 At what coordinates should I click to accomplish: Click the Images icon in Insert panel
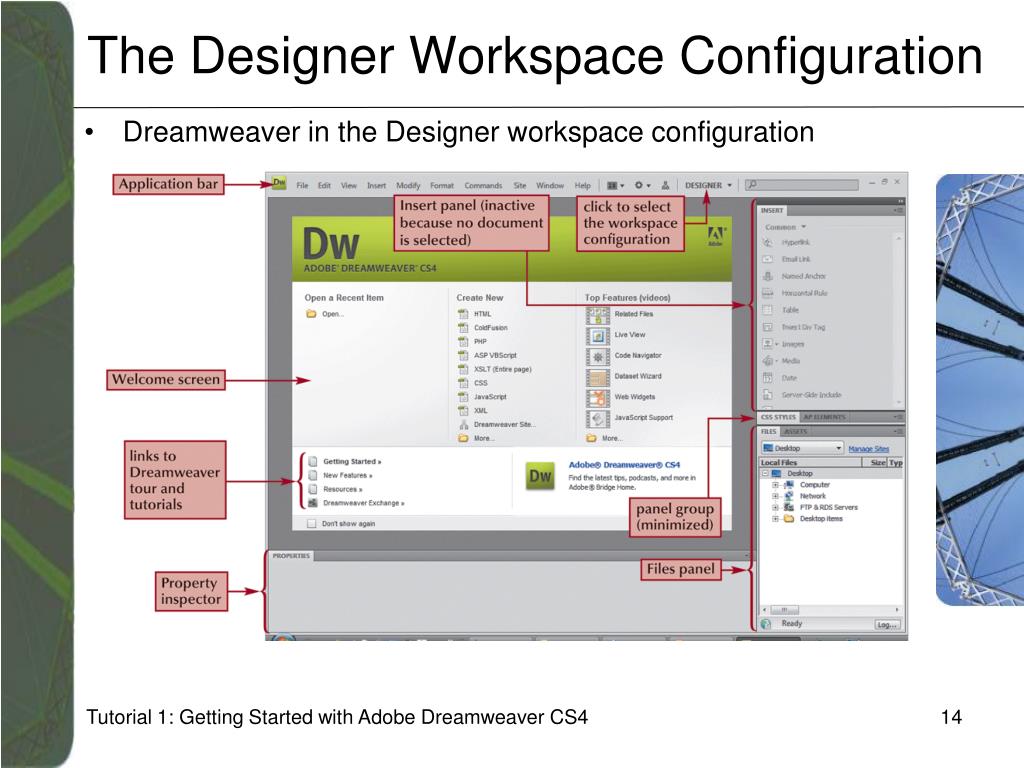coord(768,344)
